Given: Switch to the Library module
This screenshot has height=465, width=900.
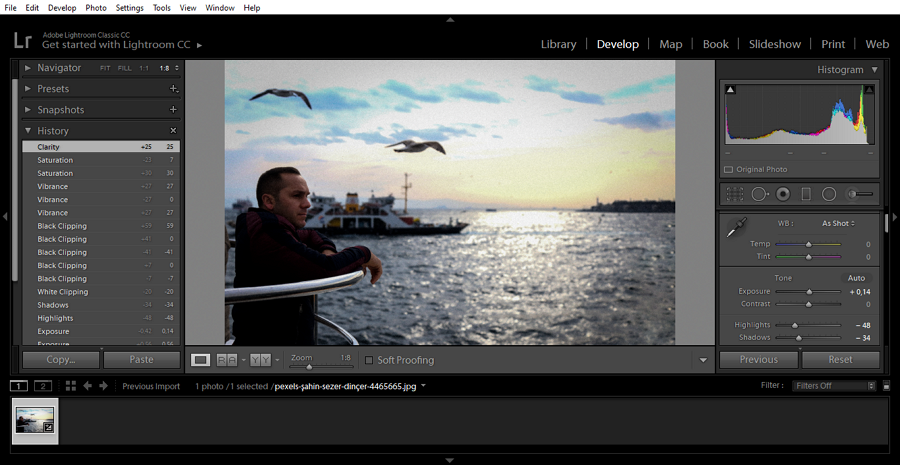Looking at the screenshot, I should point(558,44).
